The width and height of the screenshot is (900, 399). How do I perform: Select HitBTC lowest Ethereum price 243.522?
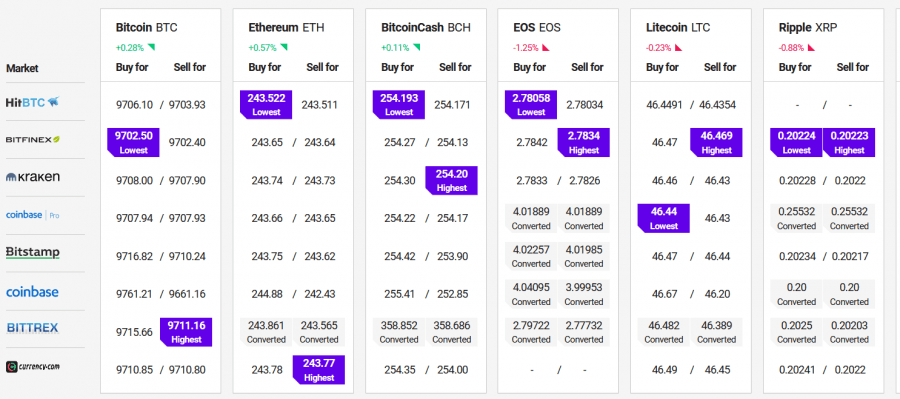266,104
